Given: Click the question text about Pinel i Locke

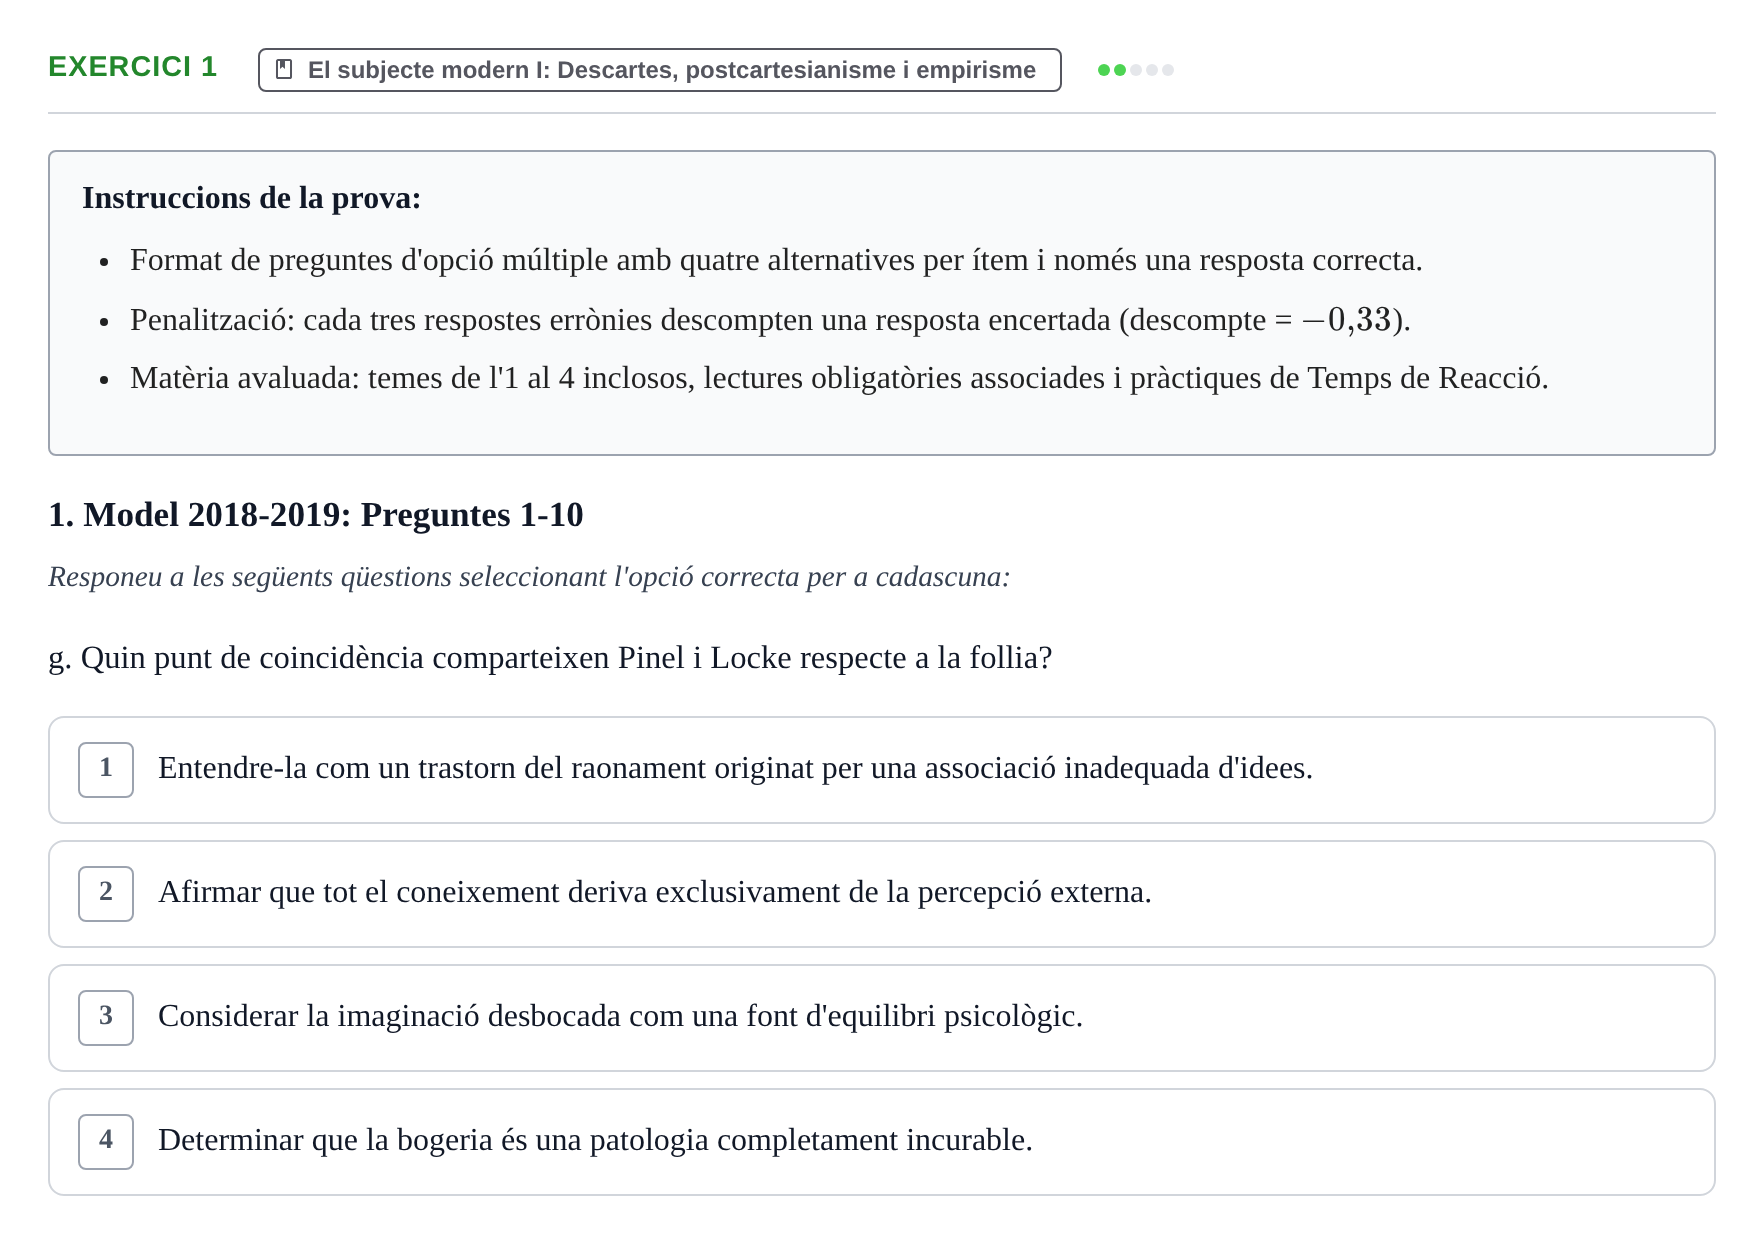Looking at the screenshot, I should 550,658.
